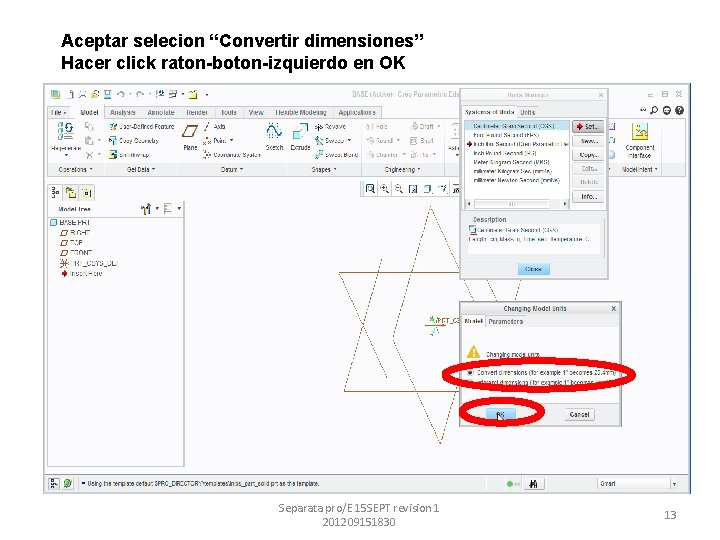720x540 pixels.
Task: Switch to the Render ribbon tab
Action: tap(197, 112)
